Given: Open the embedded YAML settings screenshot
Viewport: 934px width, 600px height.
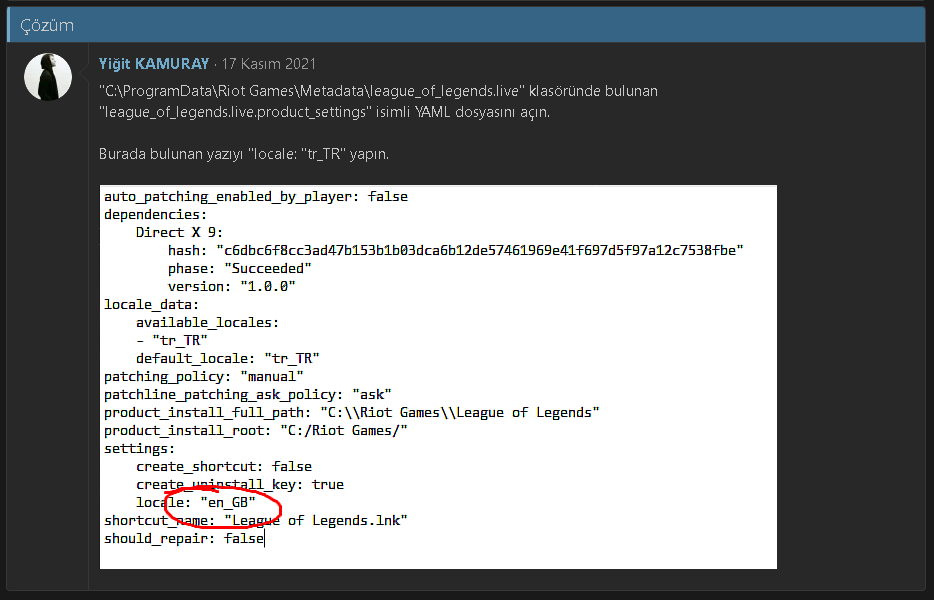Looking at the screenshot, I should point(438,377).
